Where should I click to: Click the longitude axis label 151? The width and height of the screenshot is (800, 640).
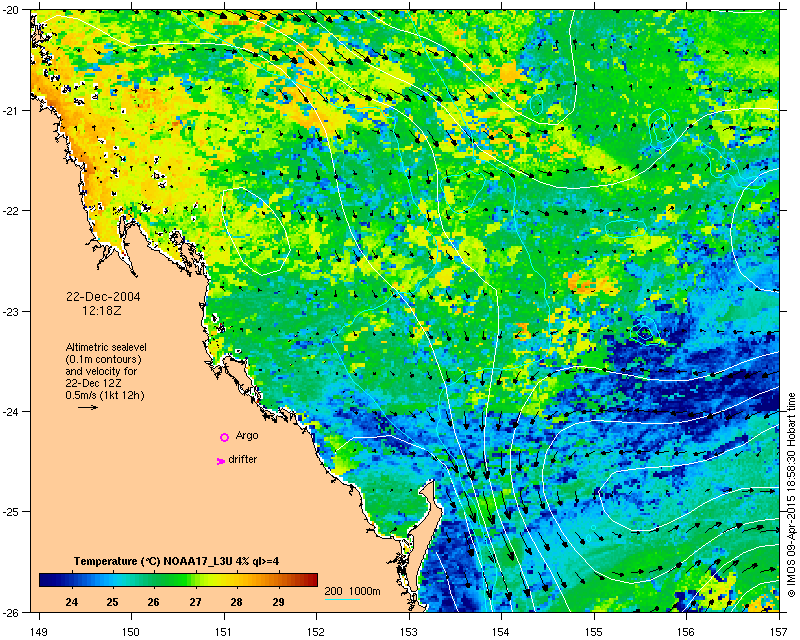point(224,632)
